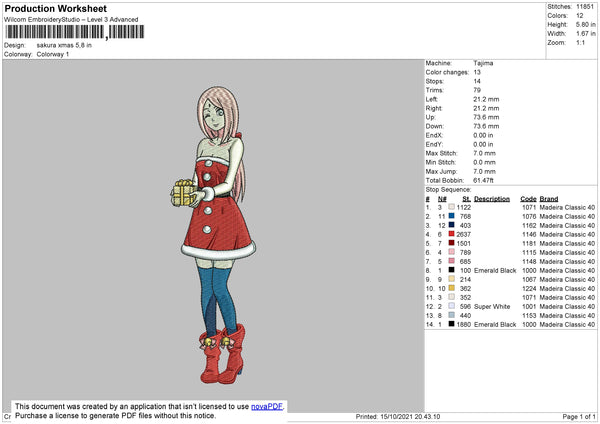
Task: Click 'Madeira Classic 40' in stop row 1
Action: tap(567, 207)
